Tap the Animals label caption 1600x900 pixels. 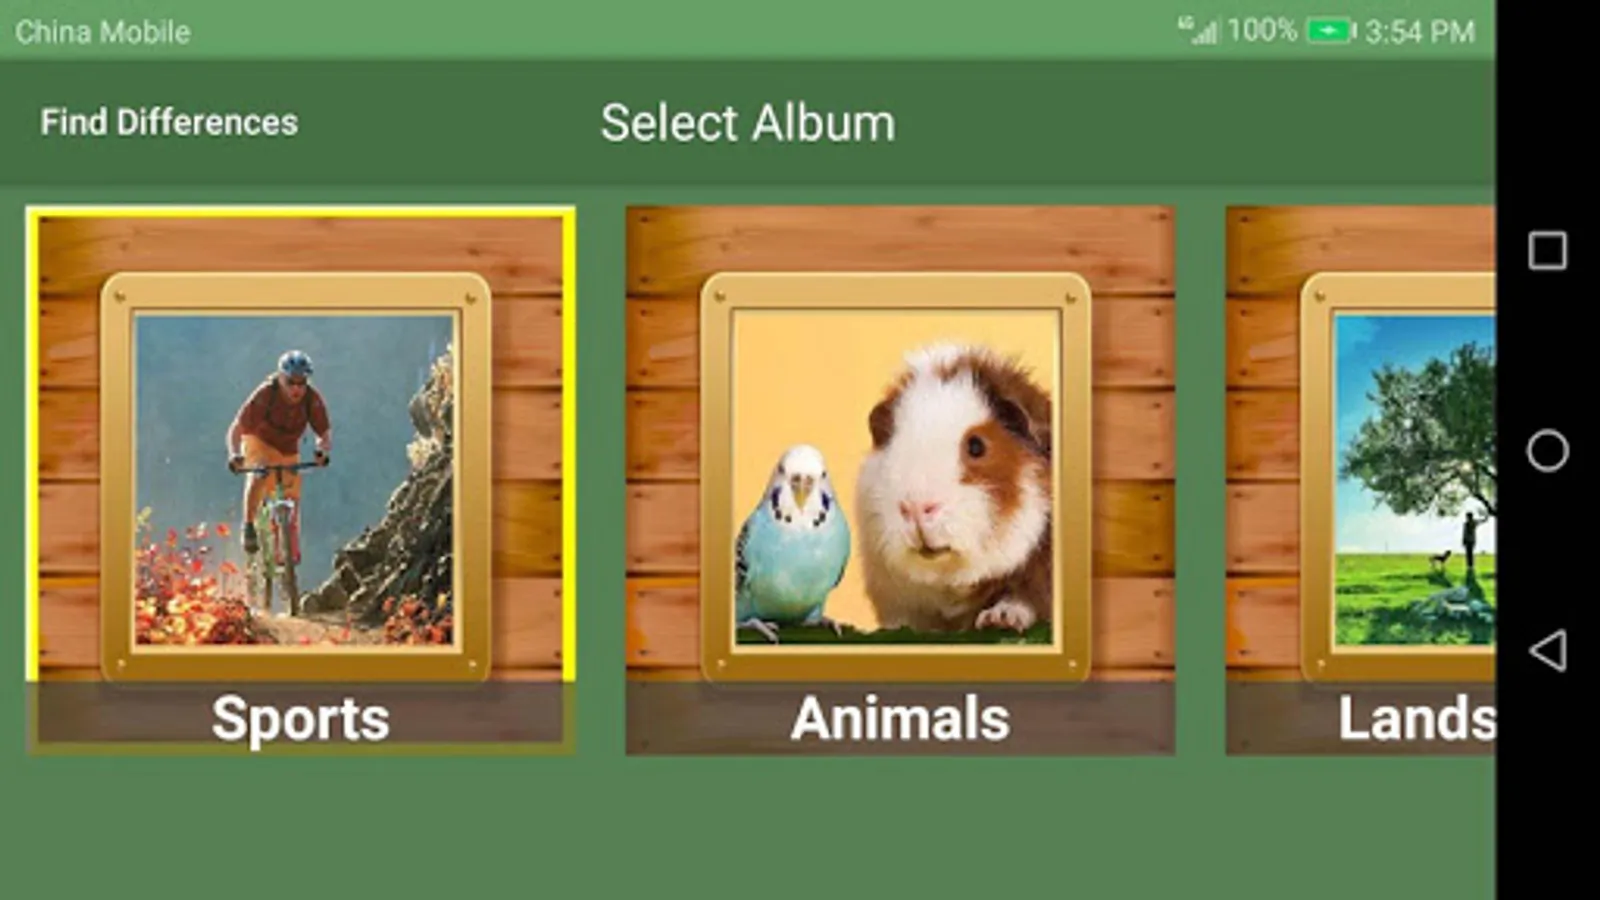pos(900,718)
